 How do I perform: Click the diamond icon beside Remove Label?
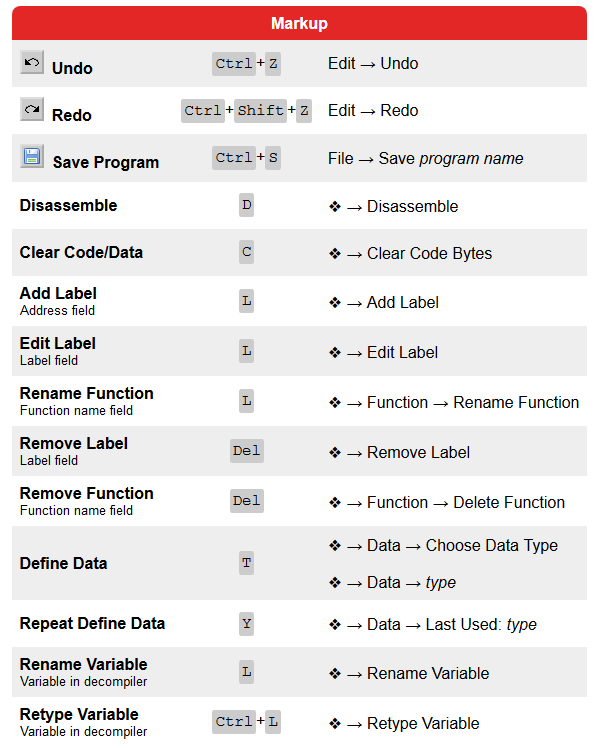(x=335, y=452)
